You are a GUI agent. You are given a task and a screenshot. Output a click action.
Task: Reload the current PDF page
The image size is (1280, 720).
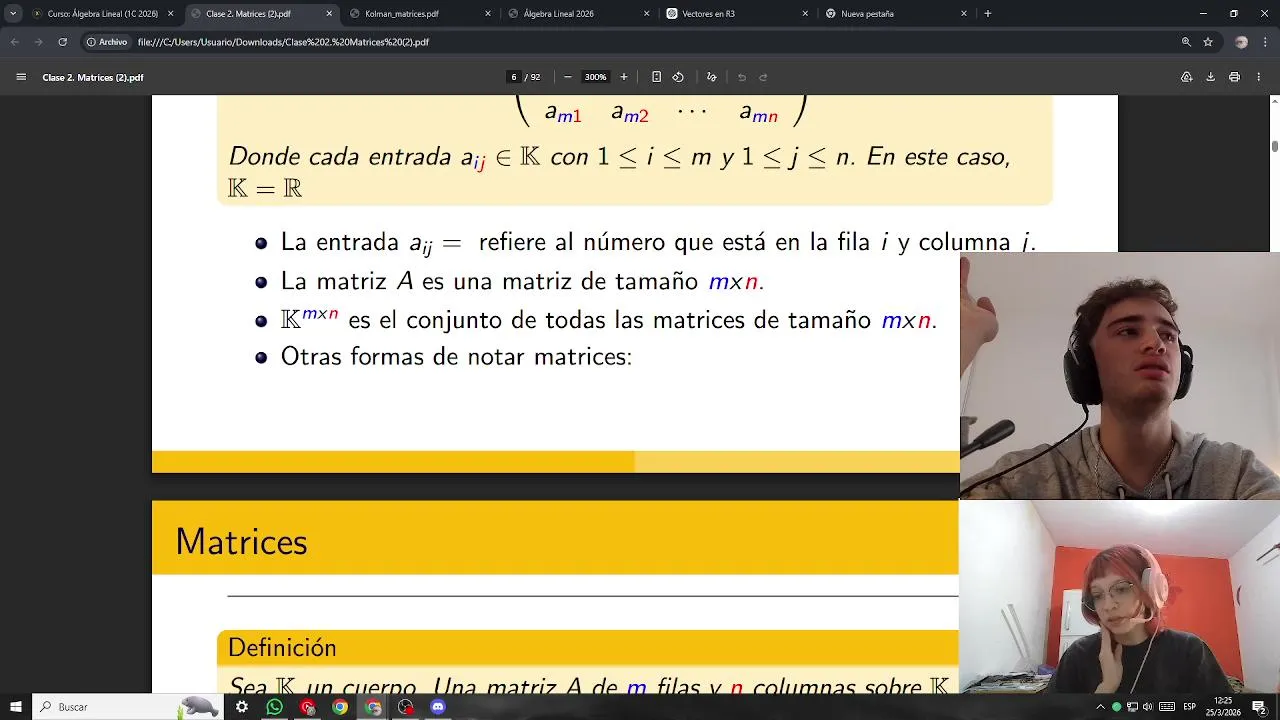click(62, 42)
